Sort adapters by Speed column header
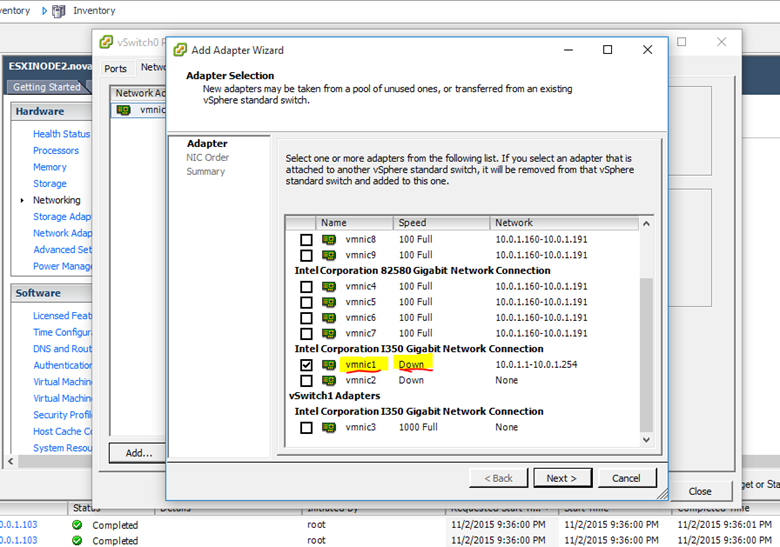The width and height of the screenshot is (780, 547). pyautogui.click(x=441, y=223)
